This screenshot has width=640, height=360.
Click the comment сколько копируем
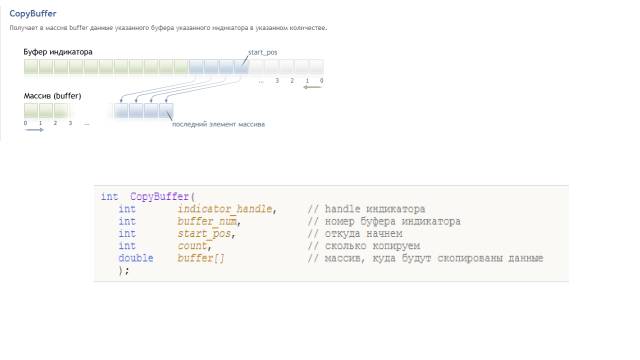pyautogui.click(x=364, y=246)
